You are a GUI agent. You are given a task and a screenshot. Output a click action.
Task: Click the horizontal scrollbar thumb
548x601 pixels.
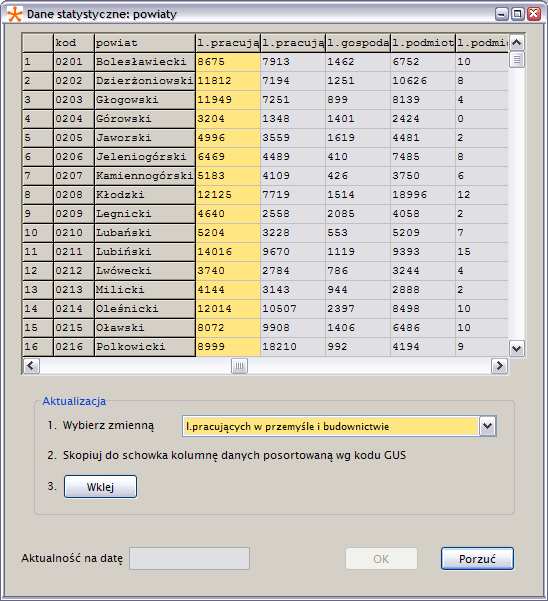pyautogui.click(x=240, y=366)
